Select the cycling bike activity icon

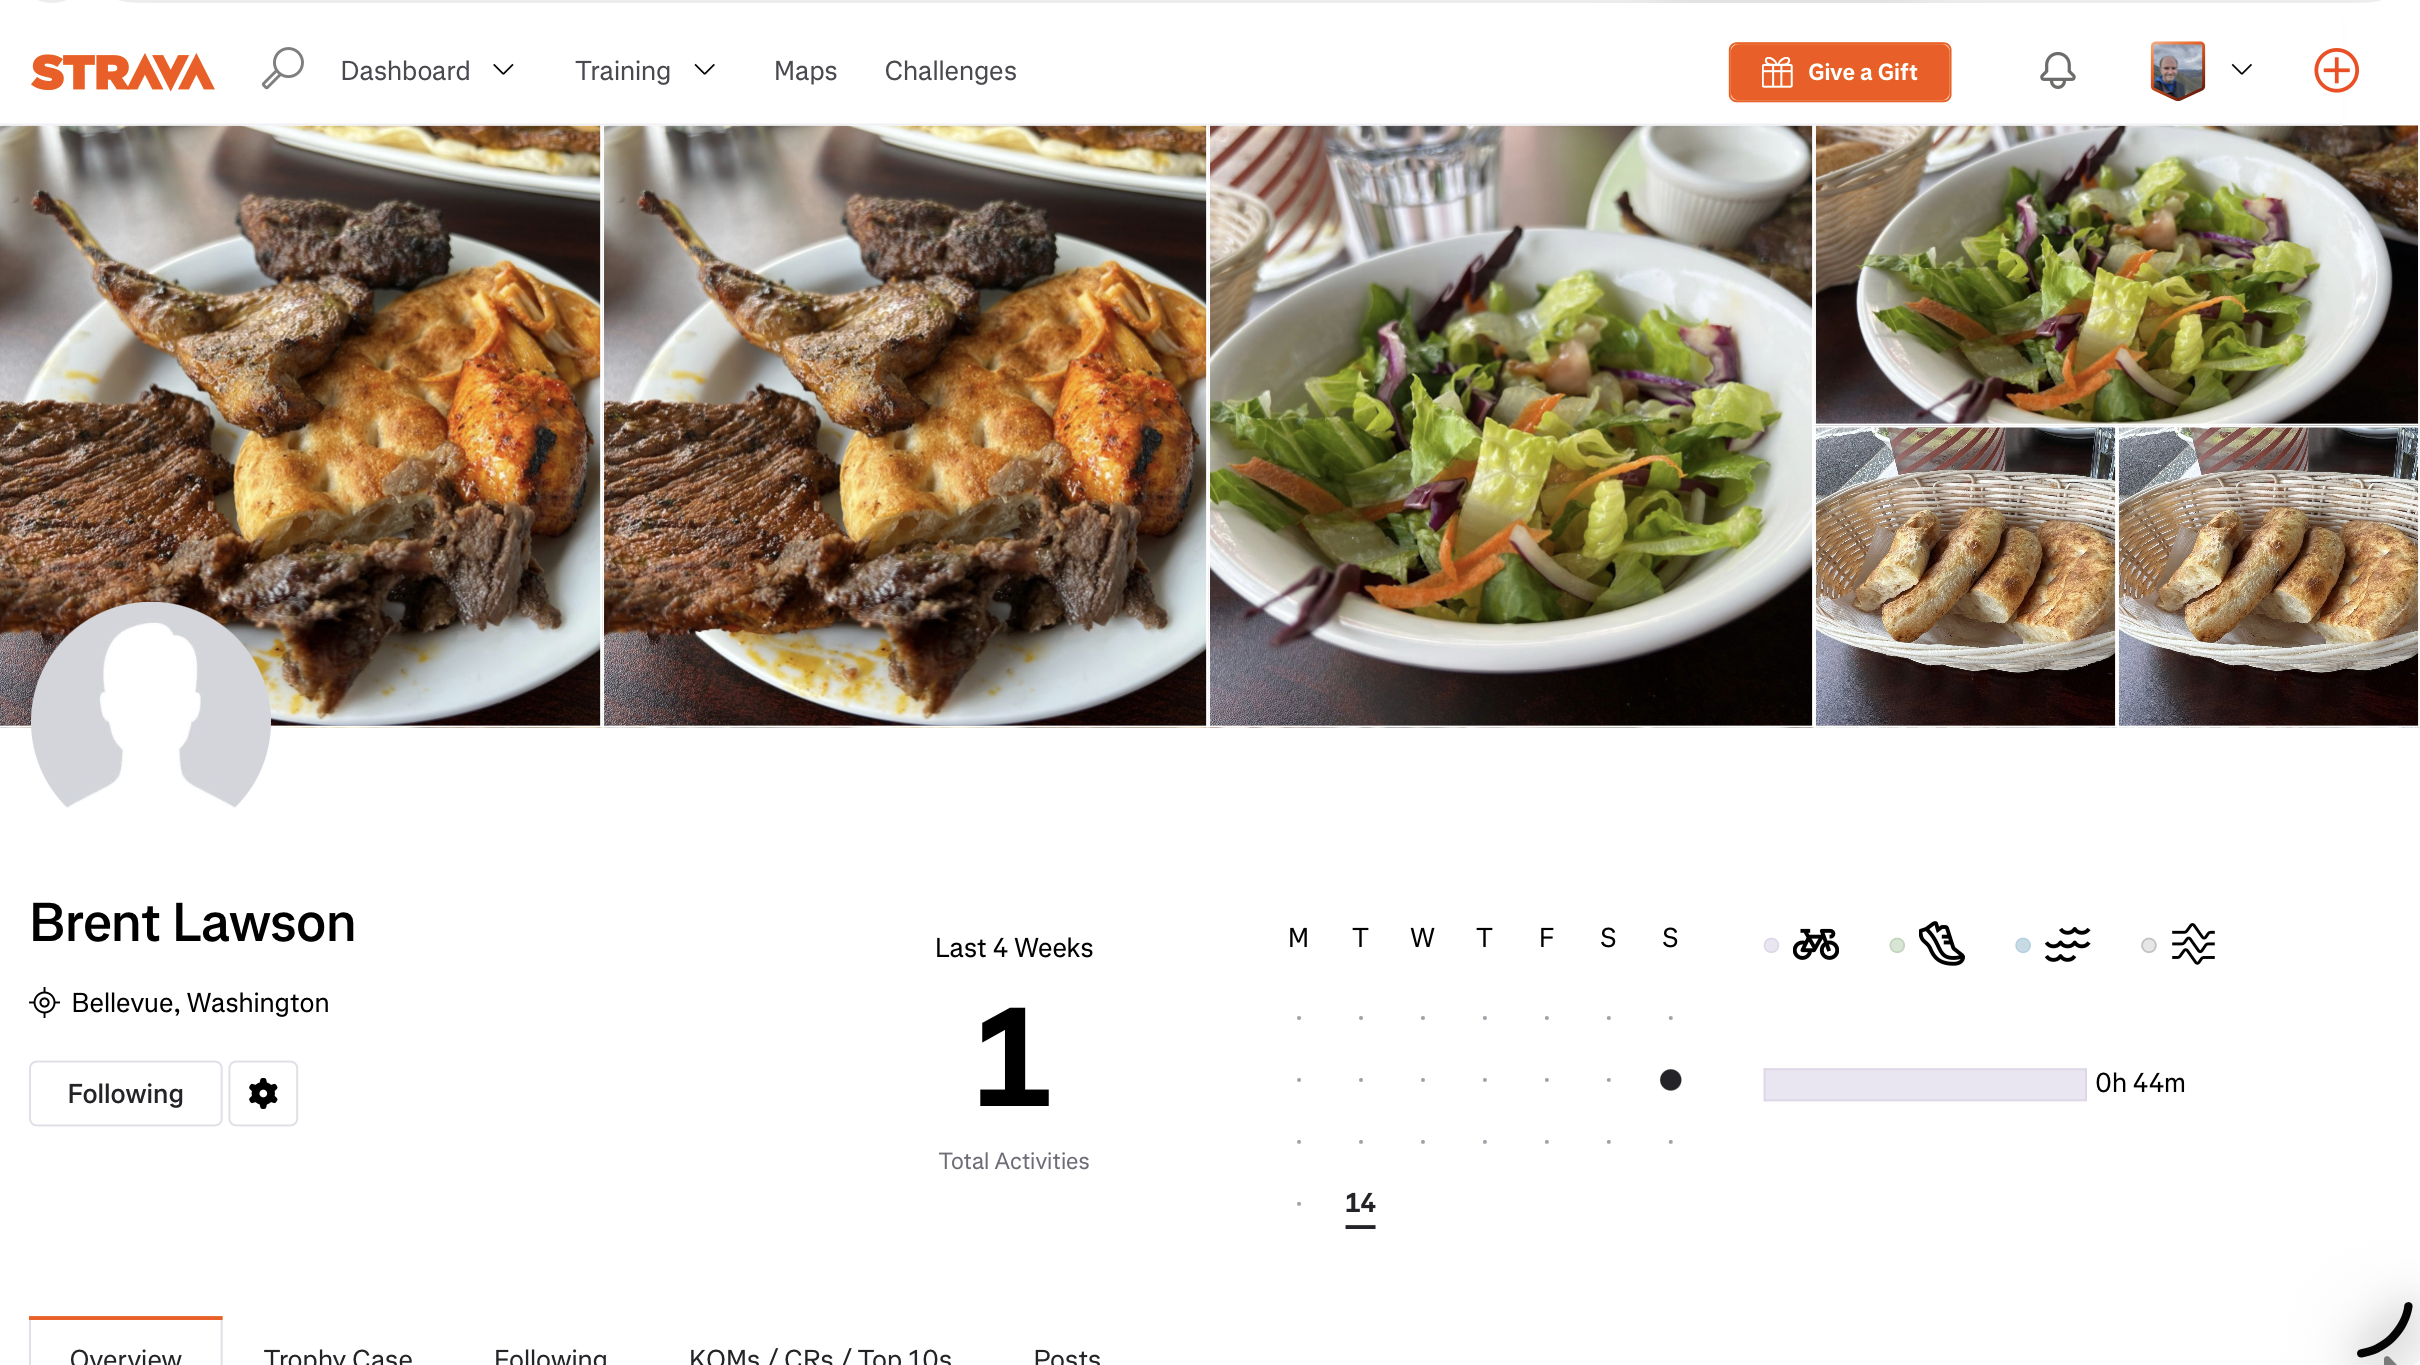coord(1815,943)
